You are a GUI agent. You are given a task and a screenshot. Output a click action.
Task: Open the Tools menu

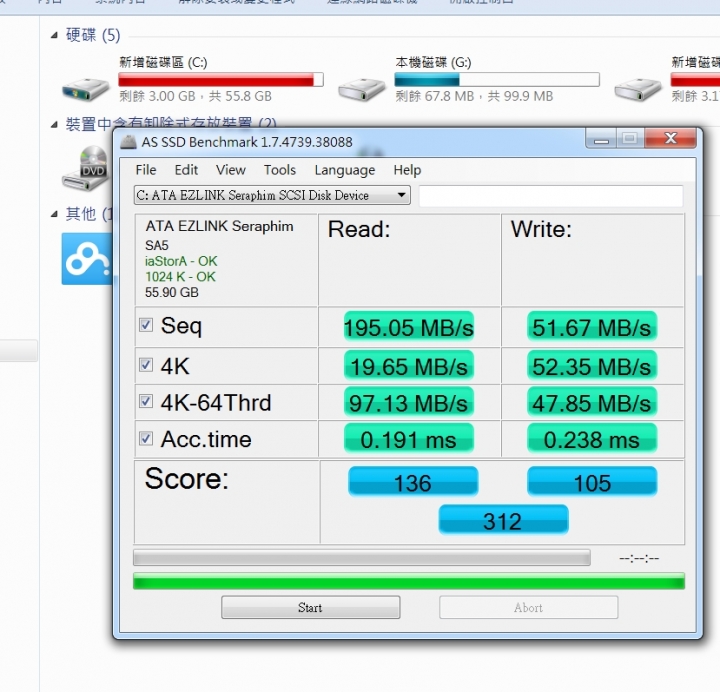(280, 170)
